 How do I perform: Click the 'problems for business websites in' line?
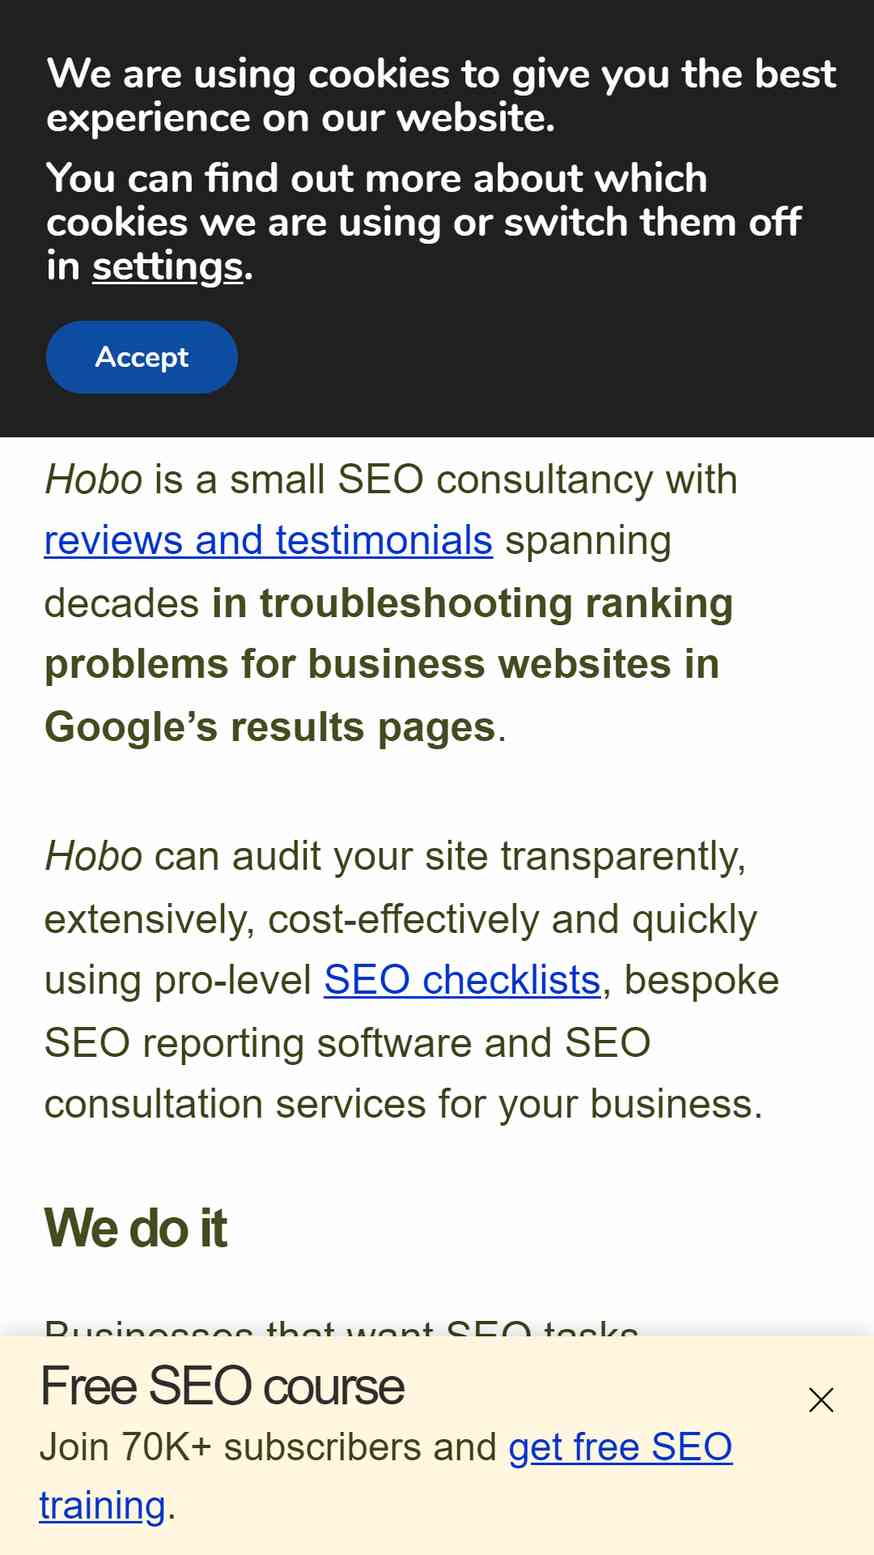[x=382, y=664]
